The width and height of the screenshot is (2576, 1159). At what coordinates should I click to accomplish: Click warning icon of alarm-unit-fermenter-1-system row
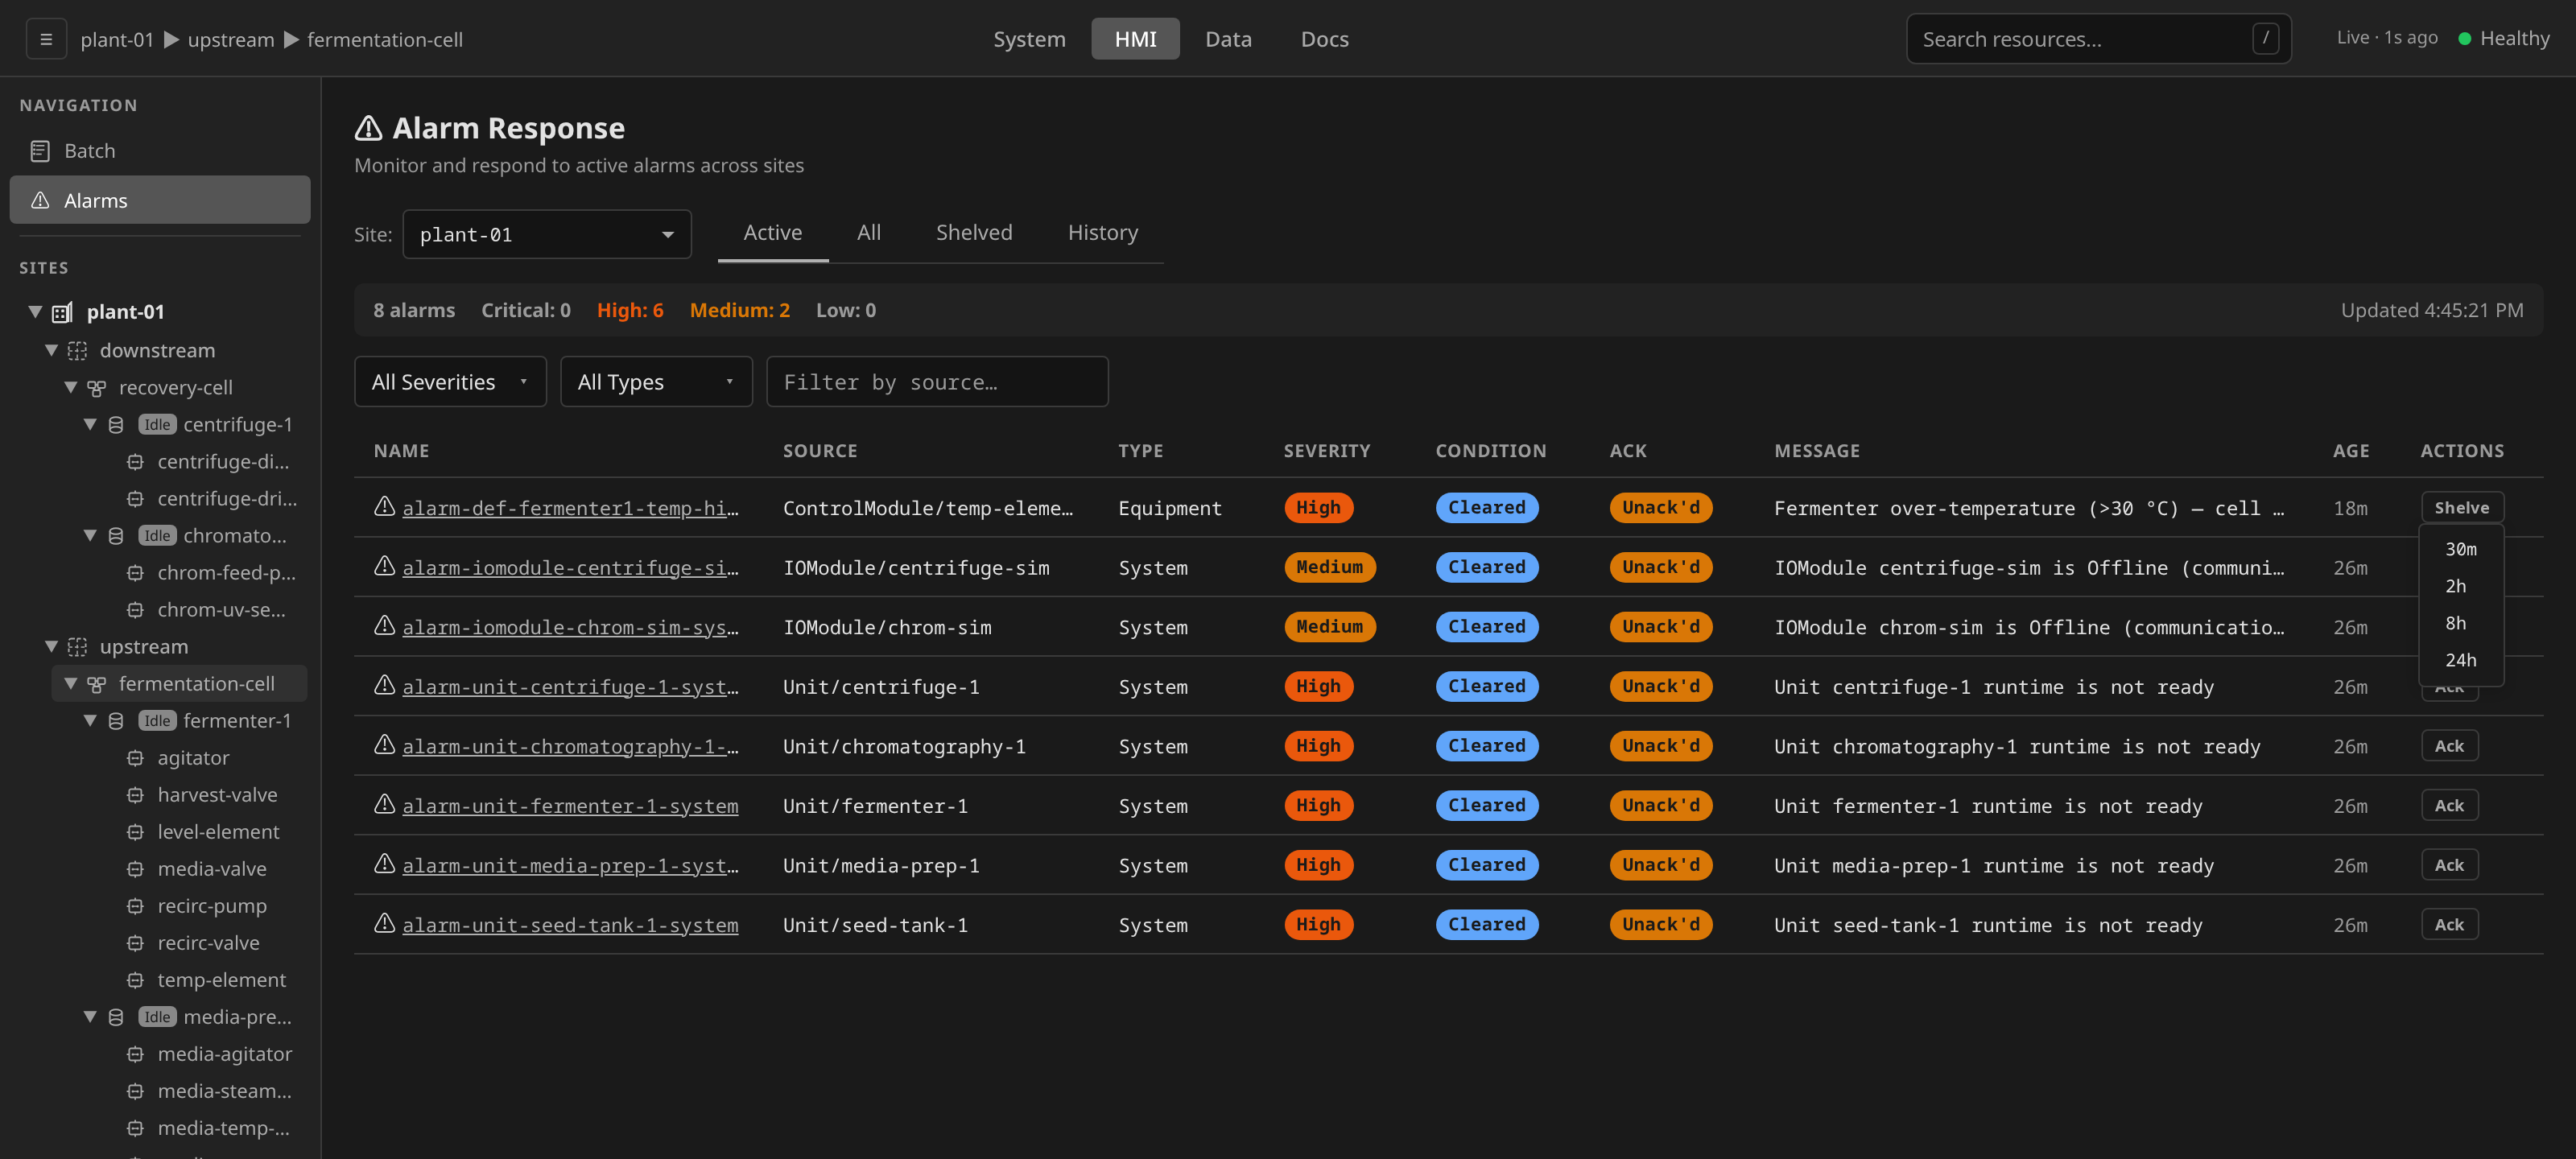384,804
